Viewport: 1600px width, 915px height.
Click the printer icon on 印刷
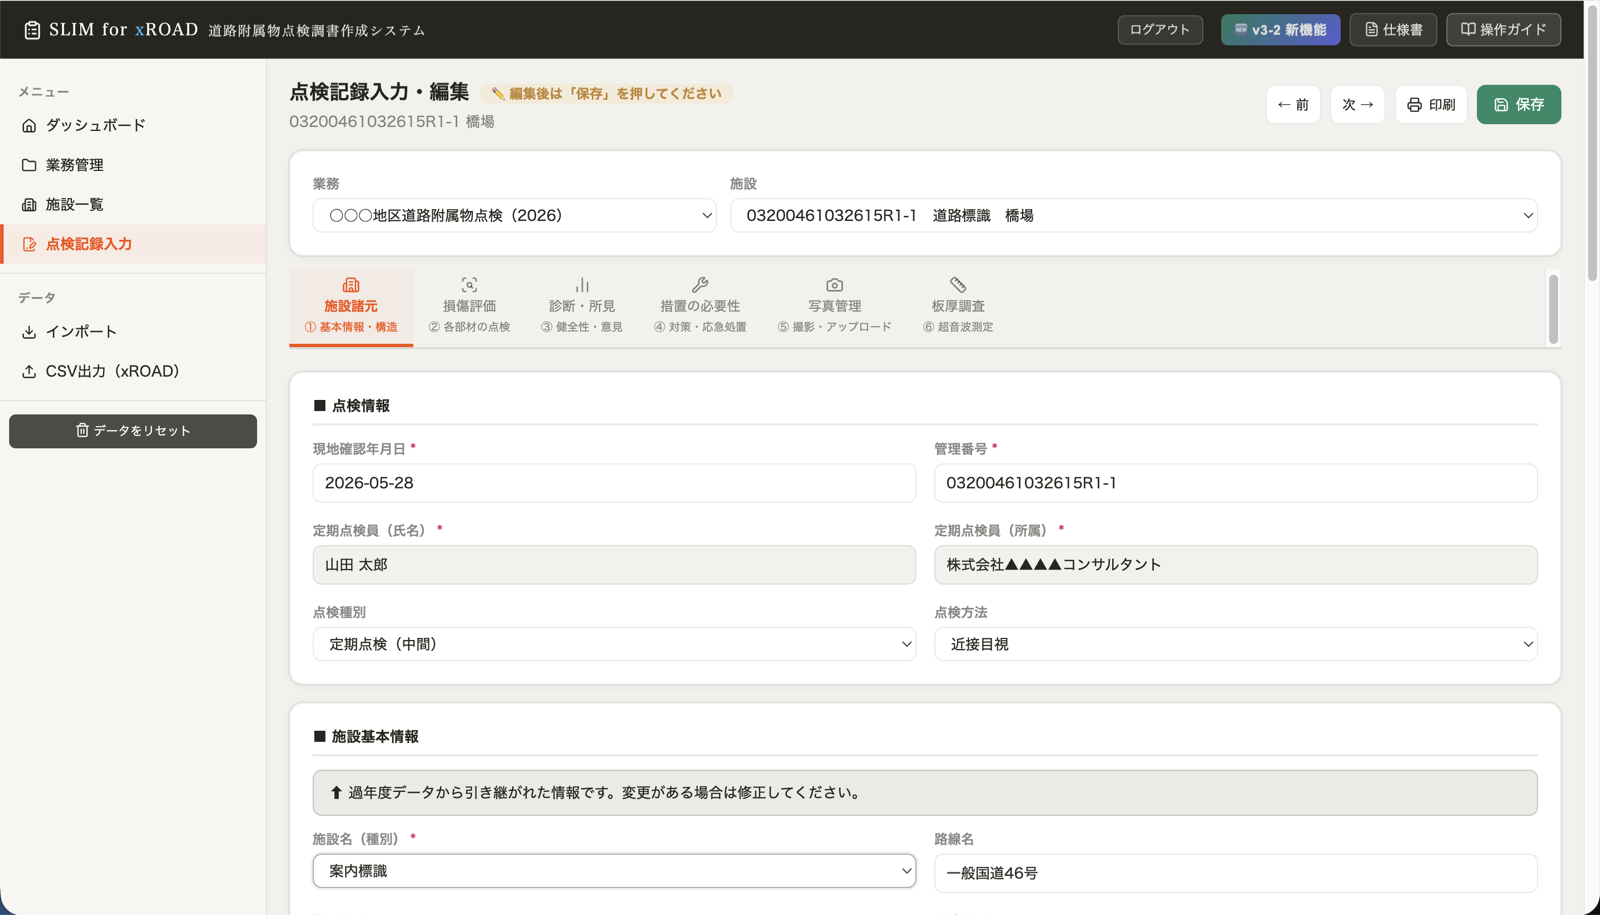tap(1414, 105)
